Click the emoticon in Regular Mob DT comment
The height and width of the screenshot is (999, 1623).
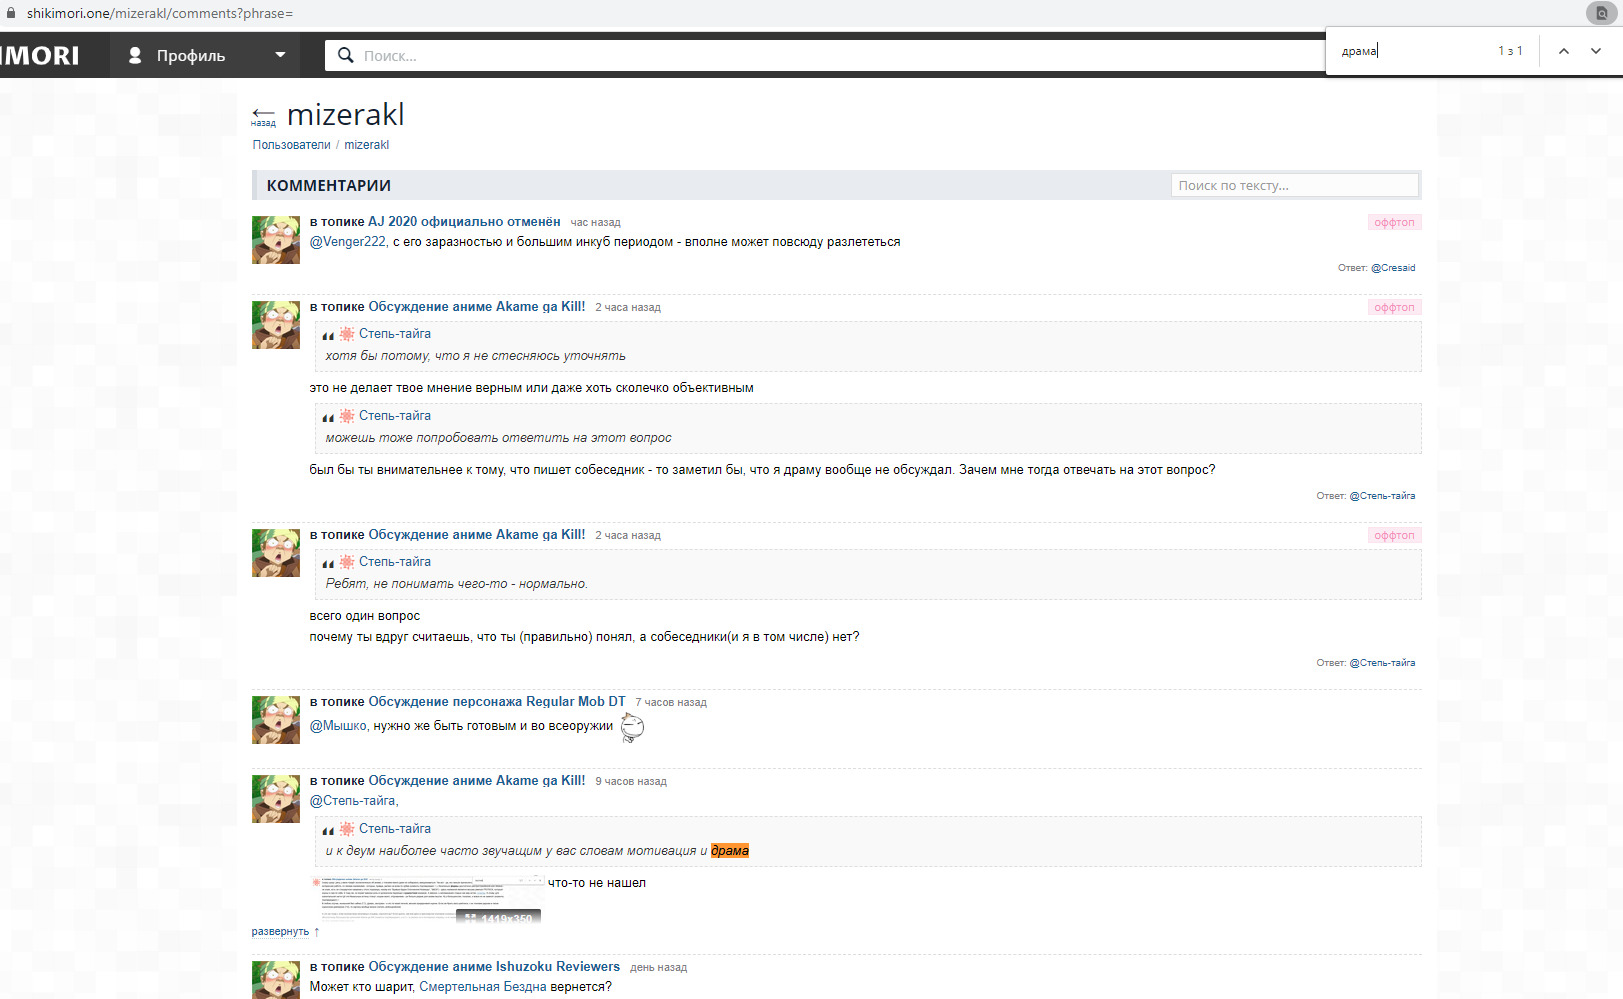click(x=632, y=727)
